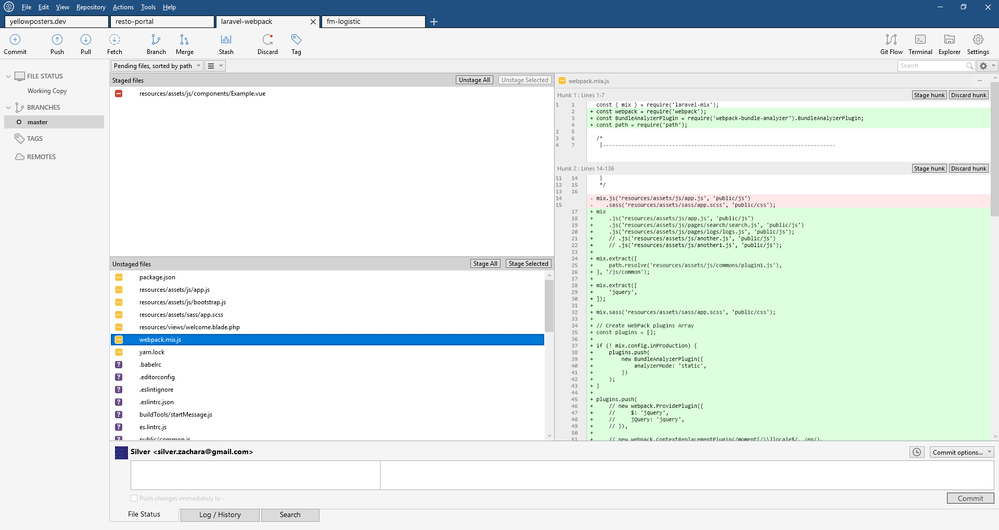Switch to the resto-portal tab

click(162, 22)
